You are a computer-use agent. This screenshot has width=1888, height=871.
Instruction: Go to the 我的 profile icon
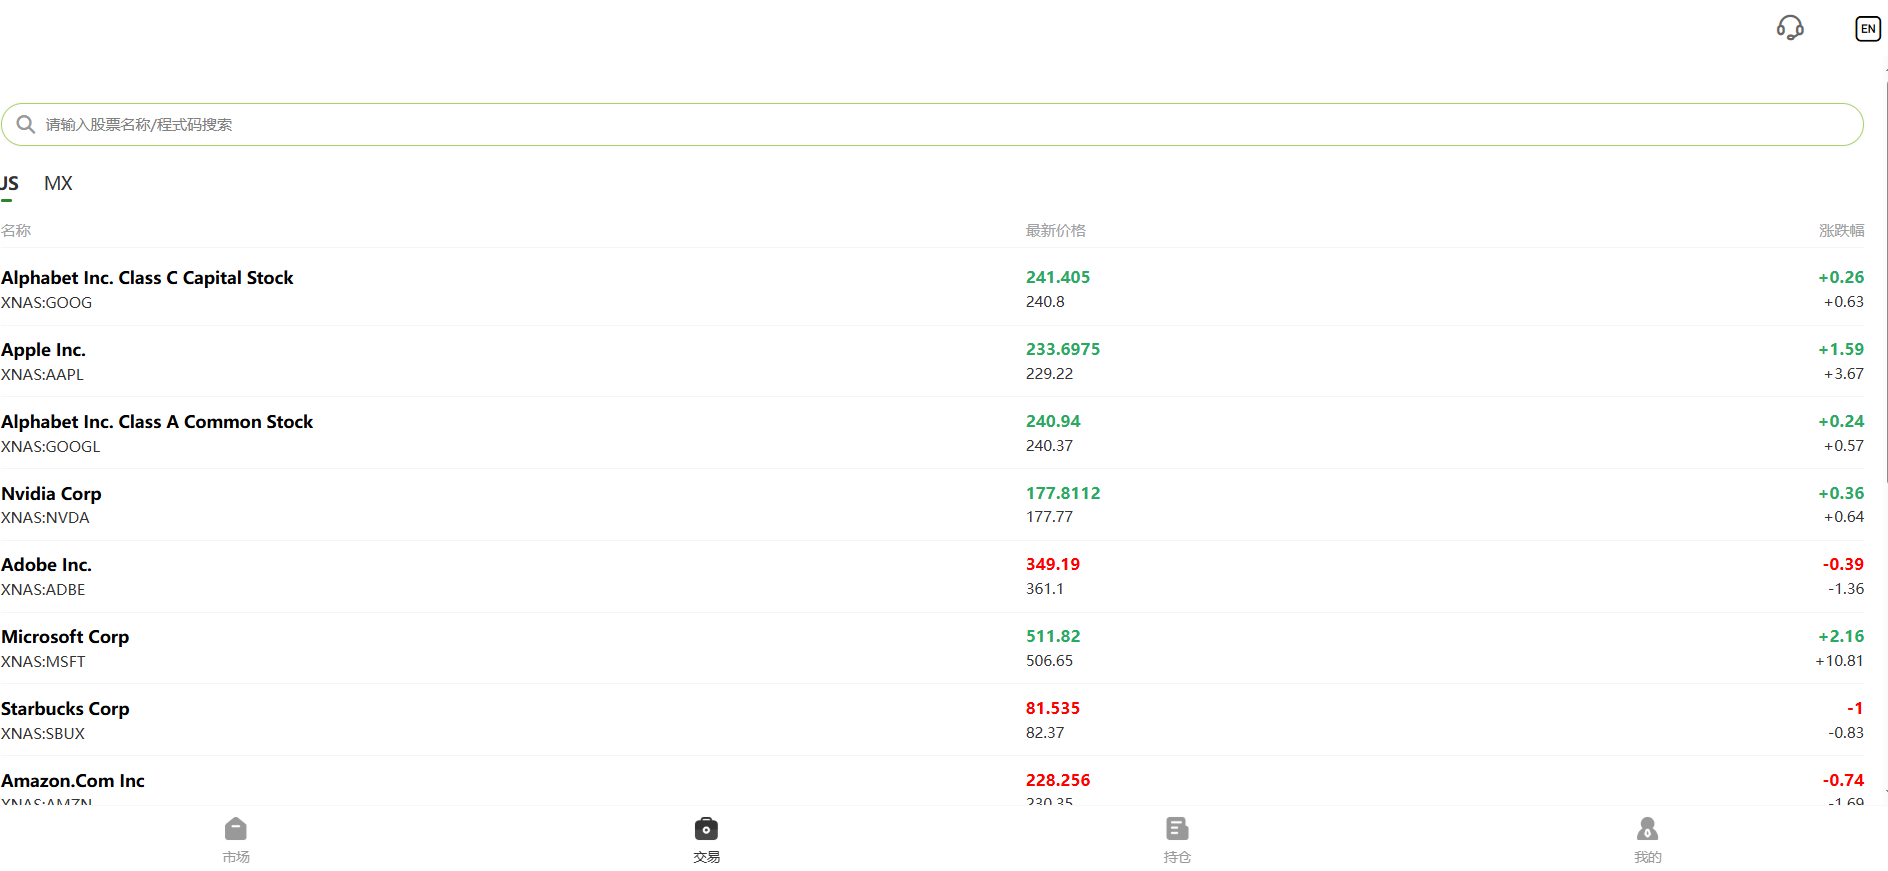1647,839
